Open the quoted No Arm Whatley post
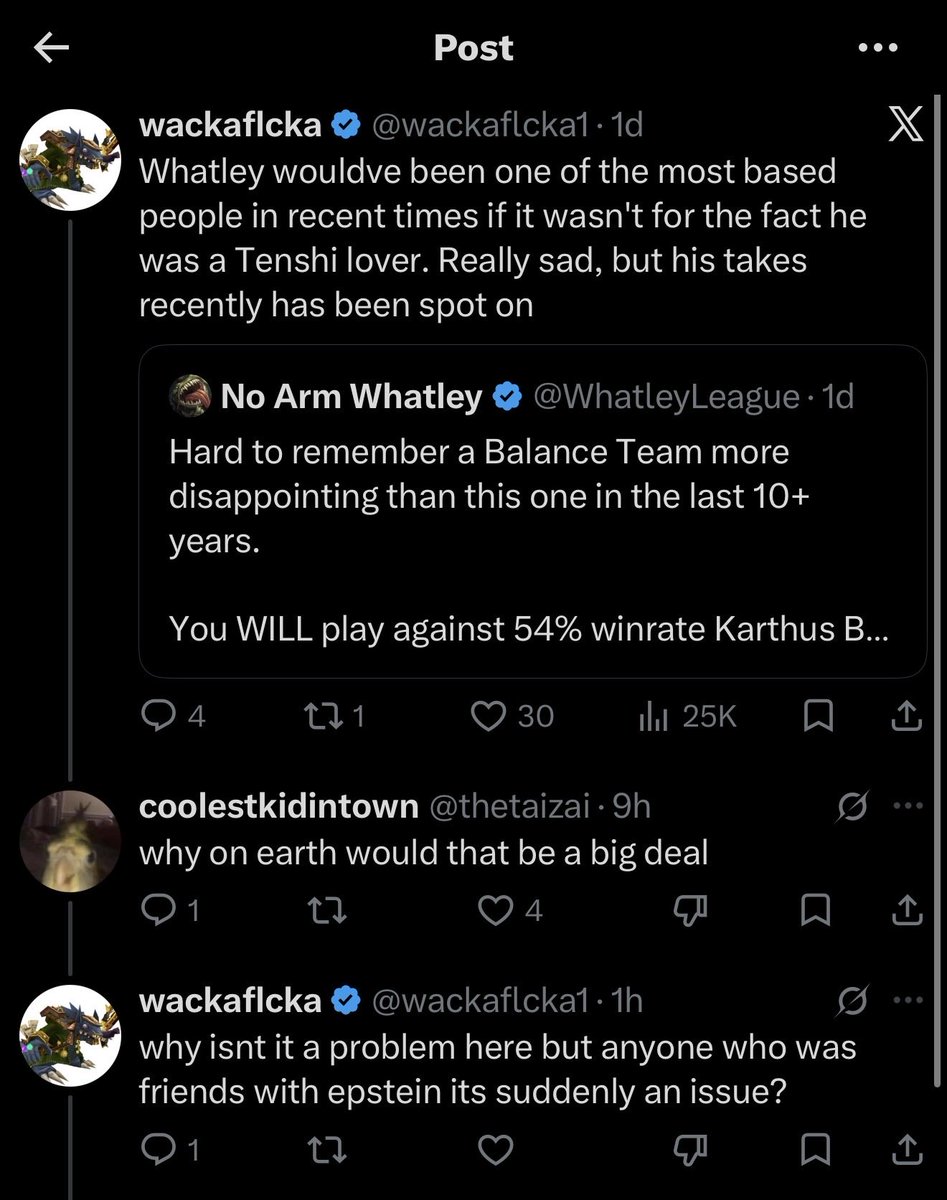Viewport: 947px width, 1200px height. pos(533,511)
